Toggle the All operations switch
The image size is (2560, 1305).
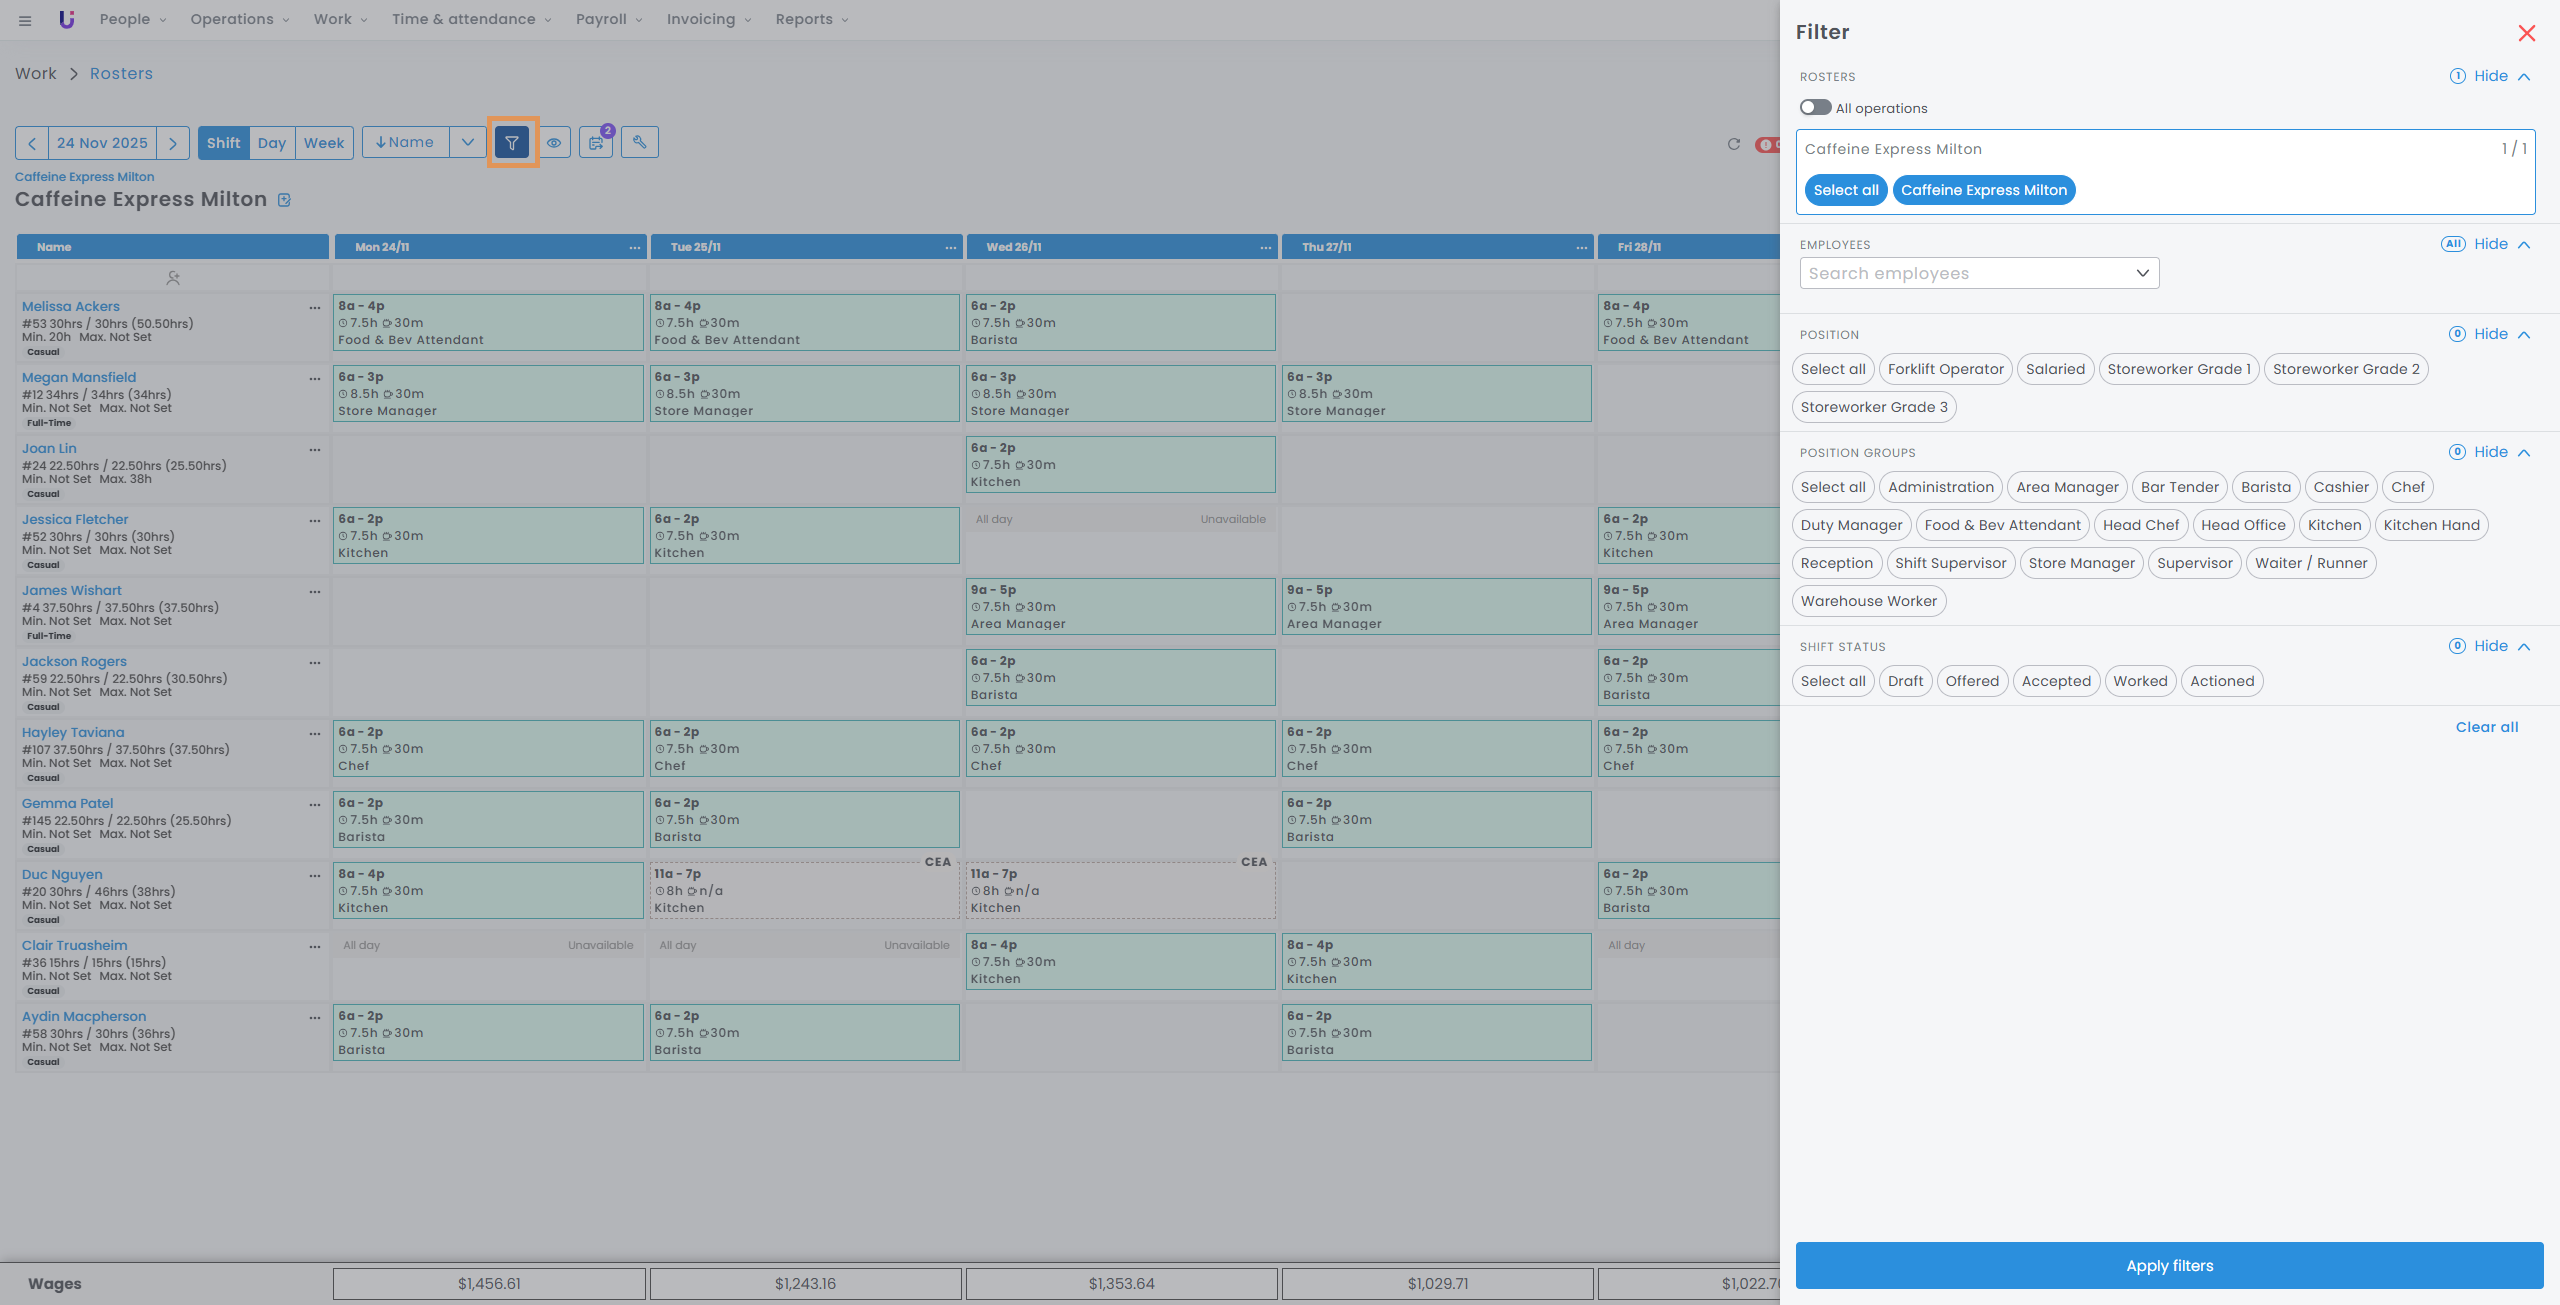tap(1815, 108)
